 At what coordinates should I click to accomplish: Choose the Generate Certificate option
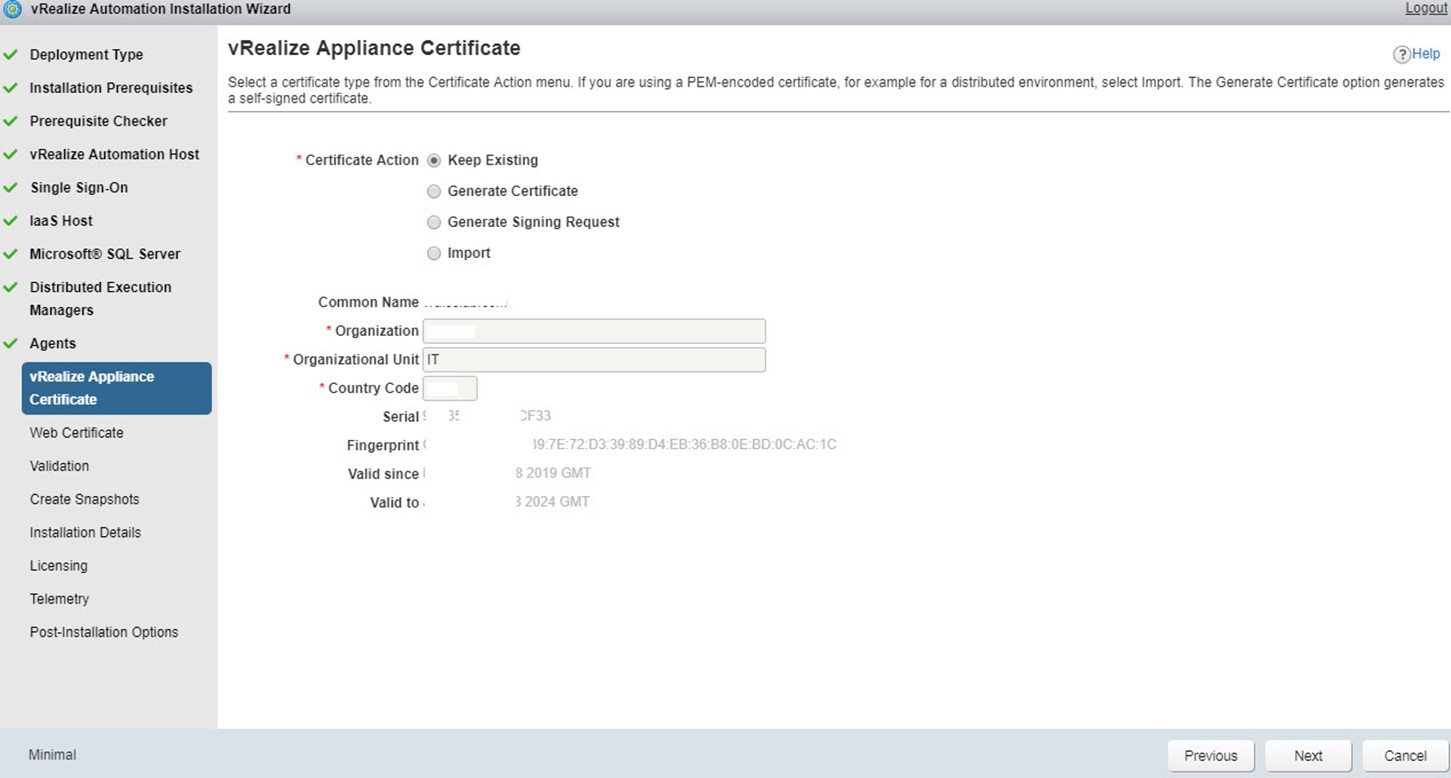coord(434,191)
